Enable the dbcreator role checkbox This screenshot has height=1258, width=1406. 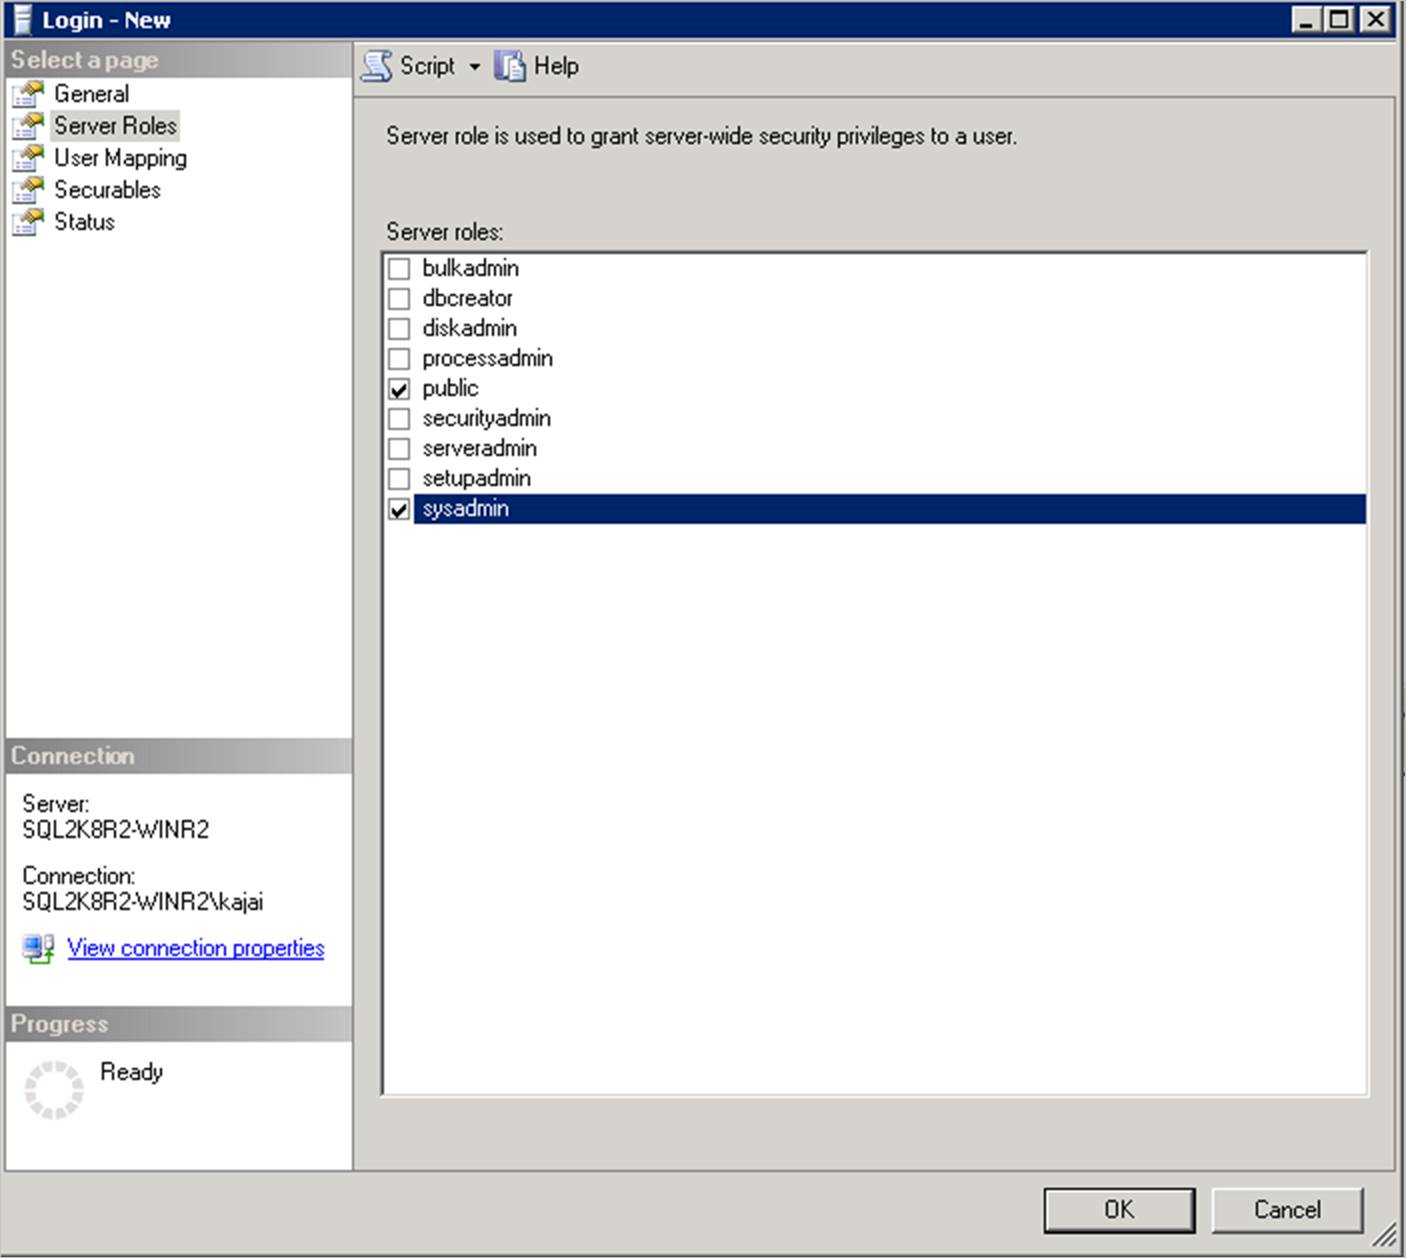[399, 297]
